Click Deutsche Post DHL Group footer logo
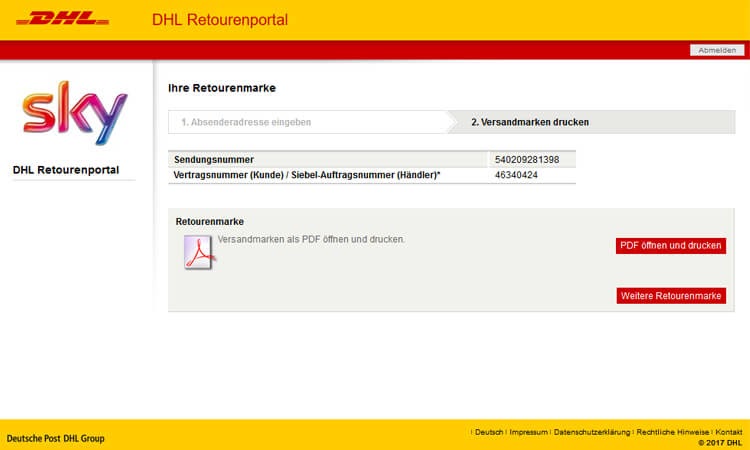 coord(55,439)
